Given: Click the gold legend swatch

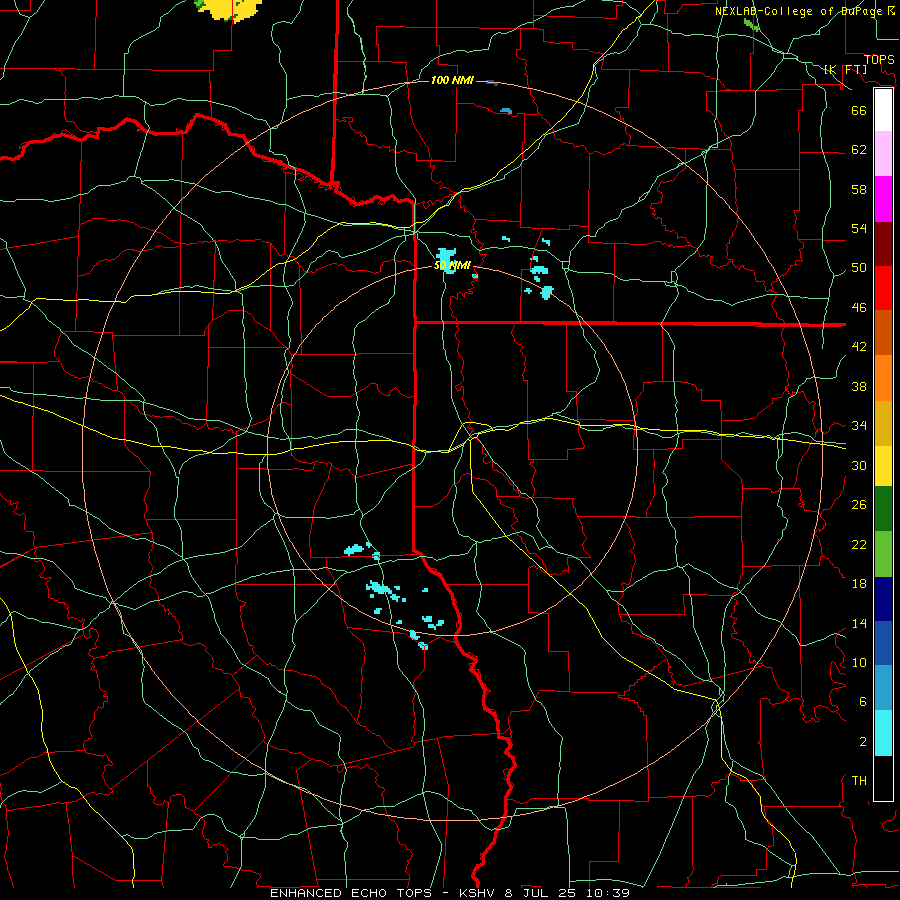Looking at the screenshot, I should click(883, 424).
